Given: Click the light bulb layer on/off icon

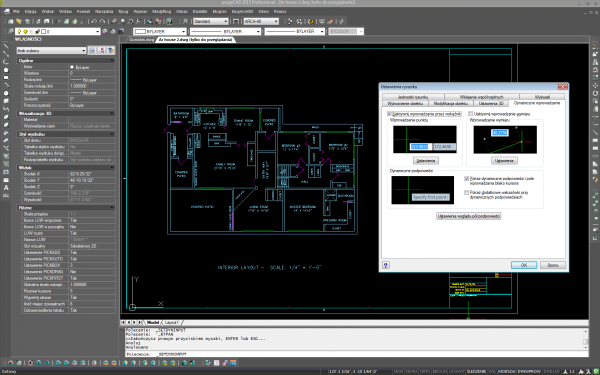Looking at the screenshot, I should click(x=20, y=31).
